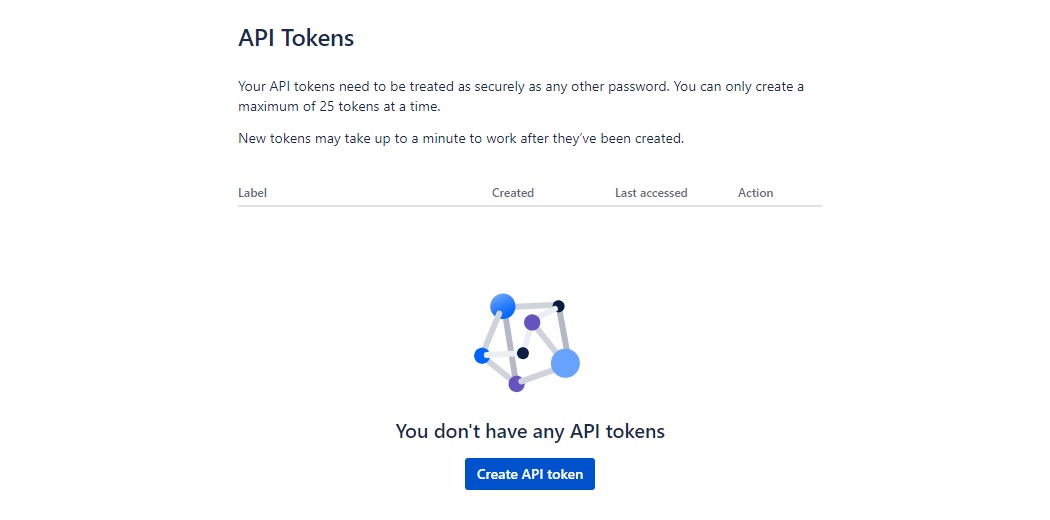This screenshot has width=1050, height=520.
Task: Click the "New tokens may take up to a minute" notice
Action: click(x=460, y=139)
